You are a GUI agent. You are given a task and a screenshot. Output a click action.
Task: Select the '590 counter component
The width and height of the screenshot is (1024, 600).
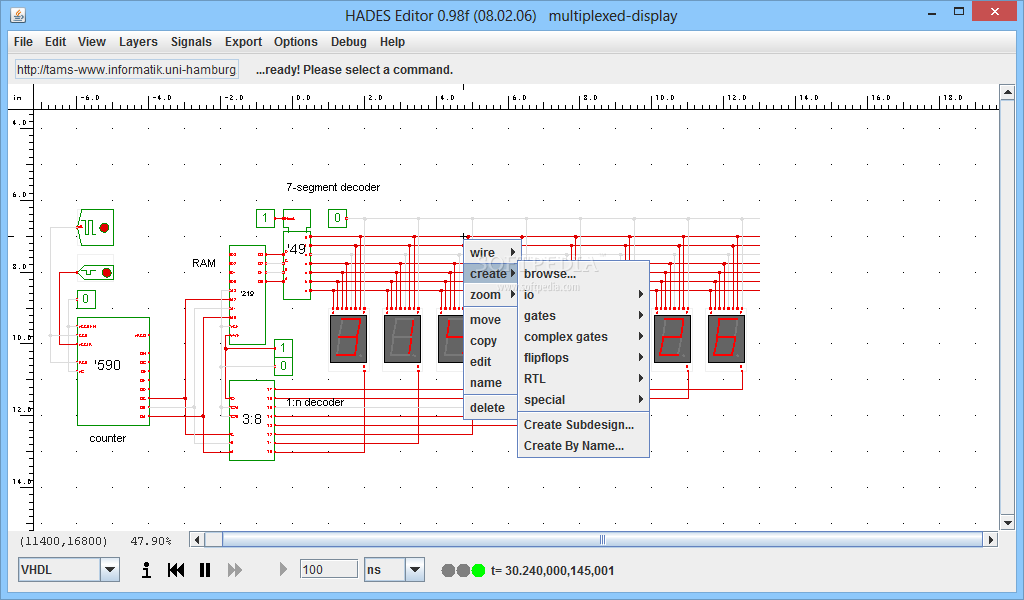tap(114, 371)
